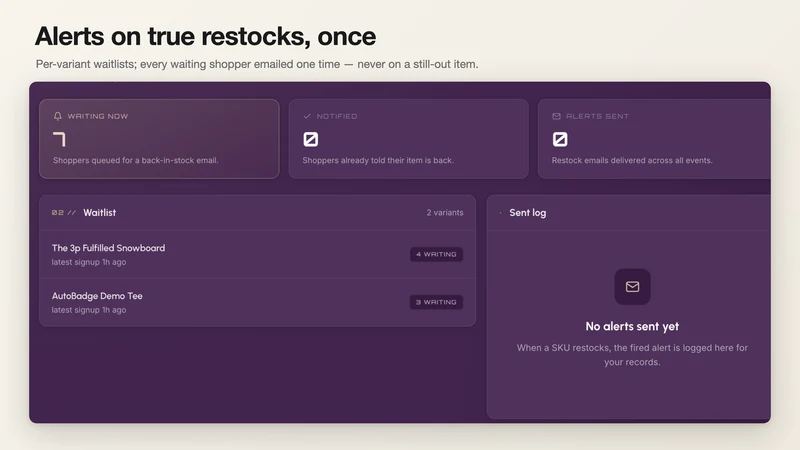Click the envelope icon in the Sent log empty state
This screenshot has width=800, height=450.
(x=632, y=287)
